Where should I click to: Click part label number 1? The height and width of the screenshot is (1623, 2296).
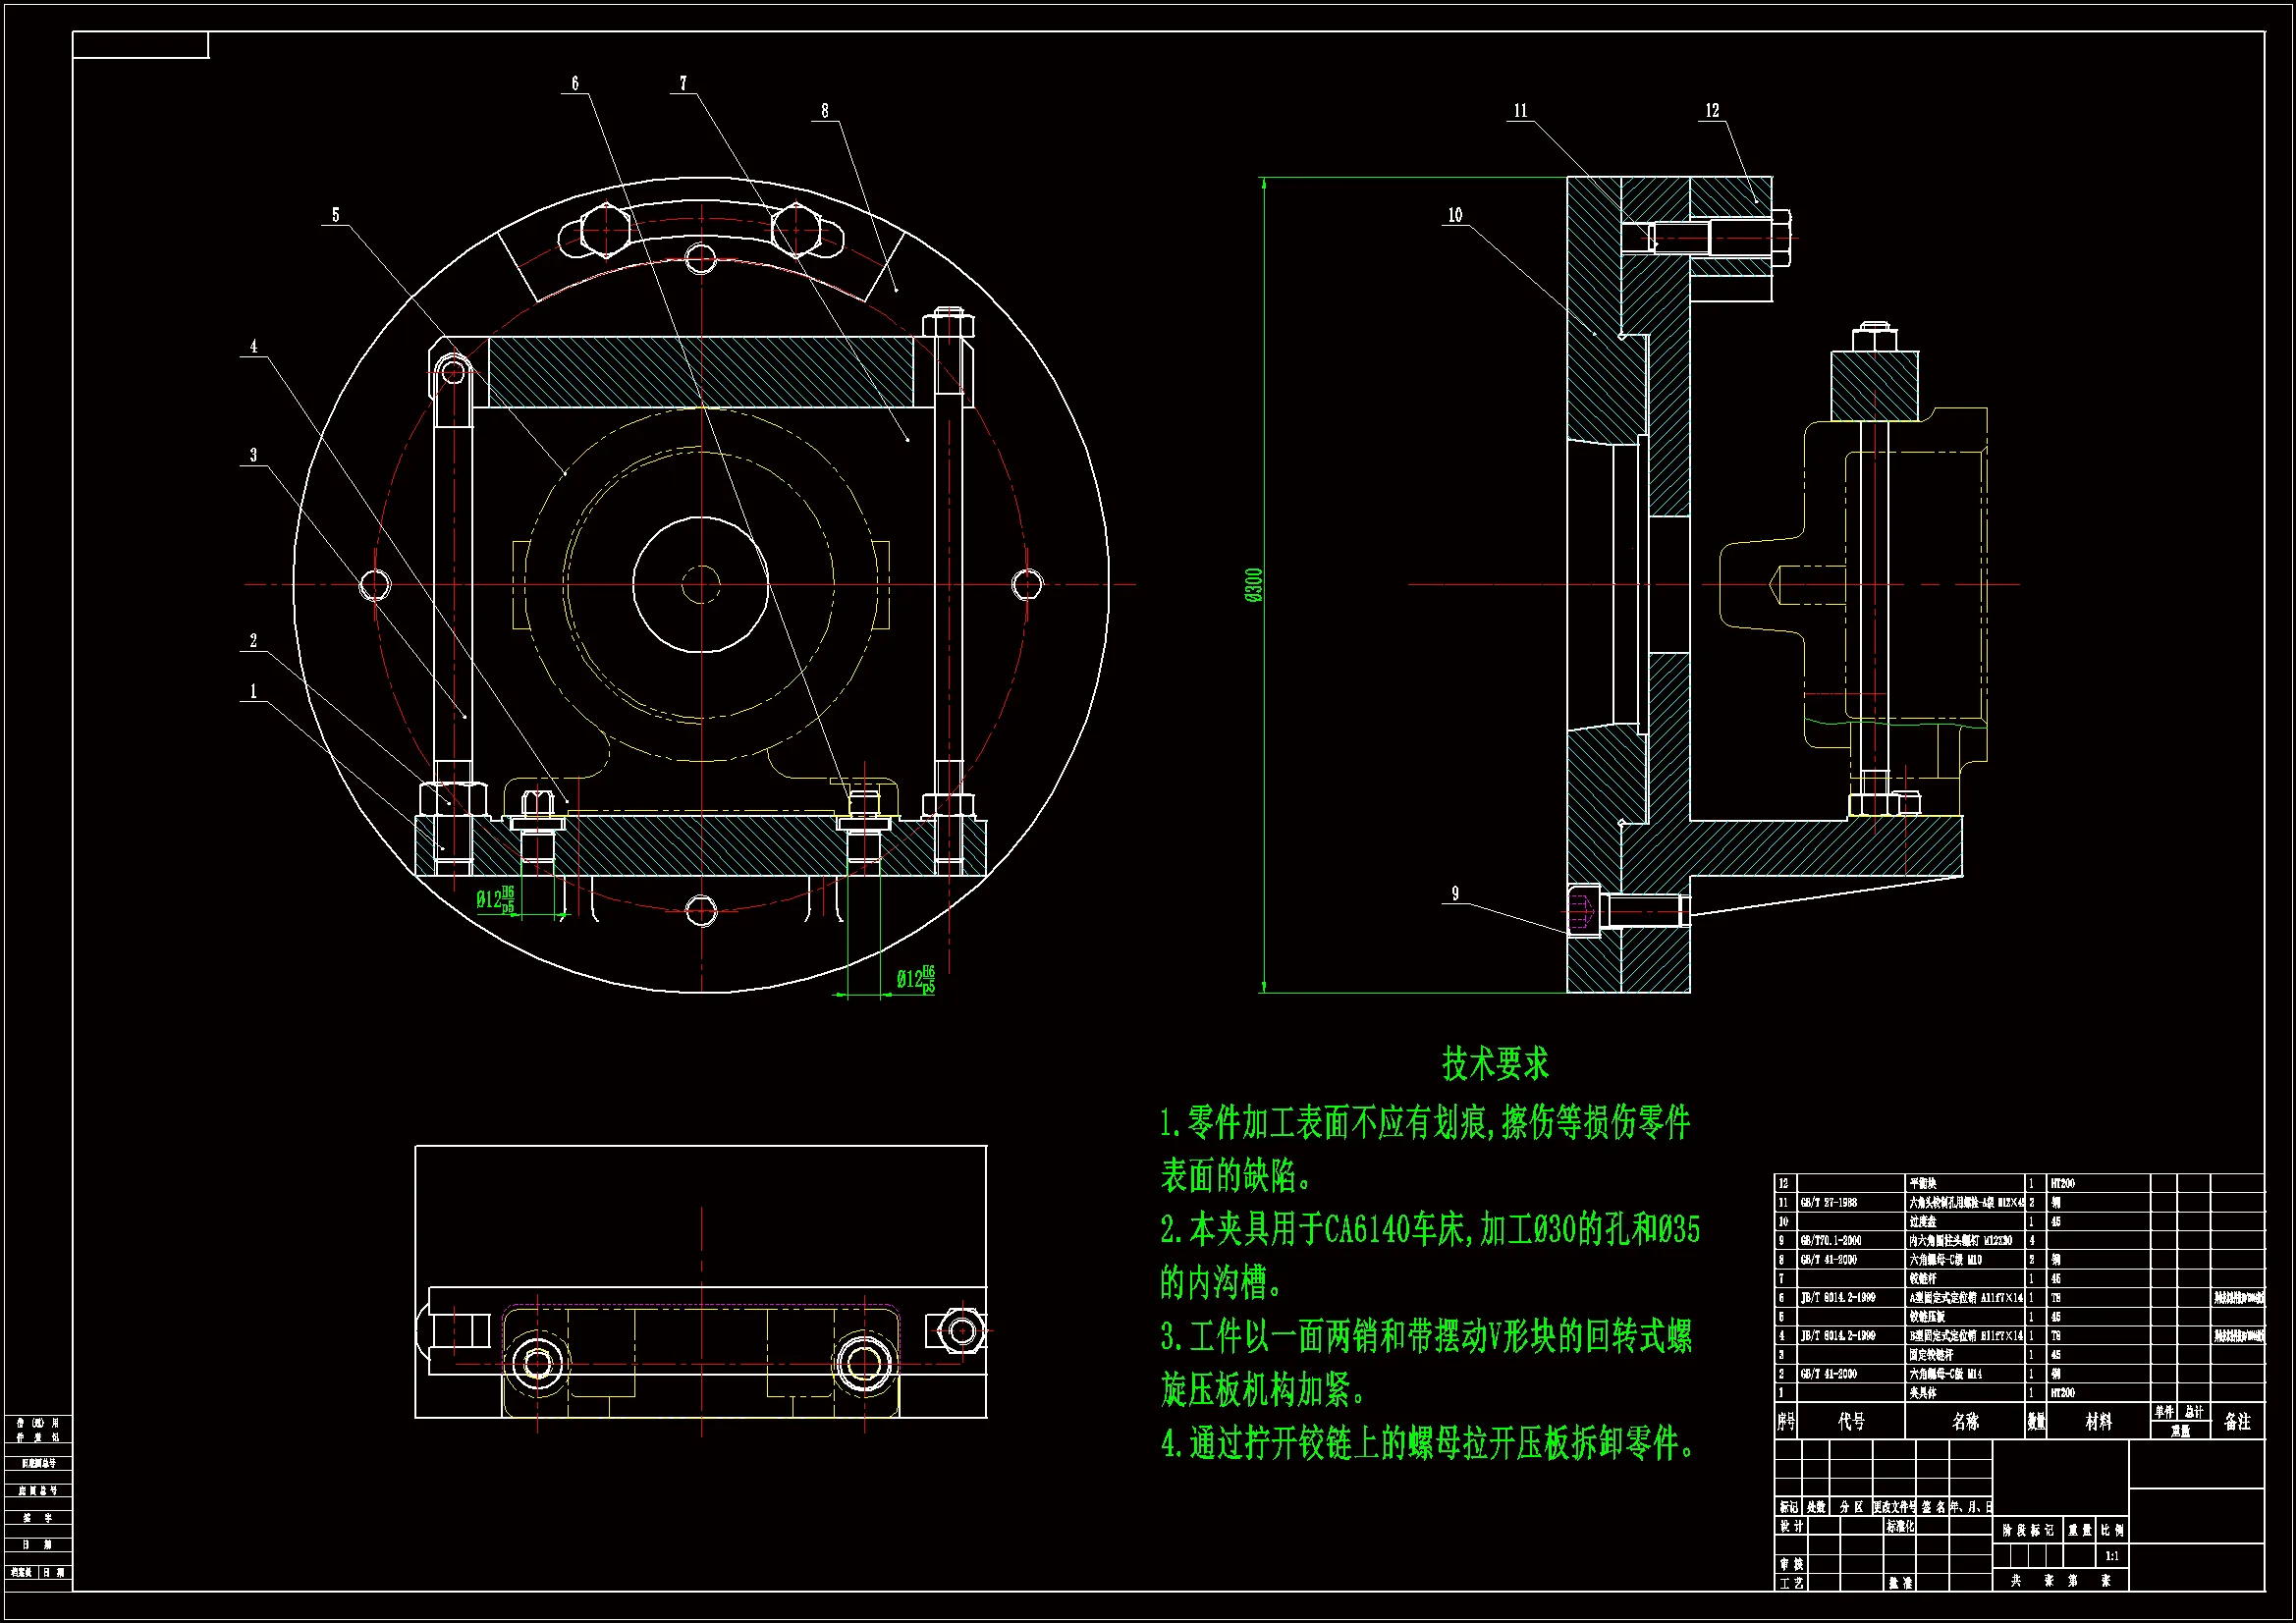253,691
